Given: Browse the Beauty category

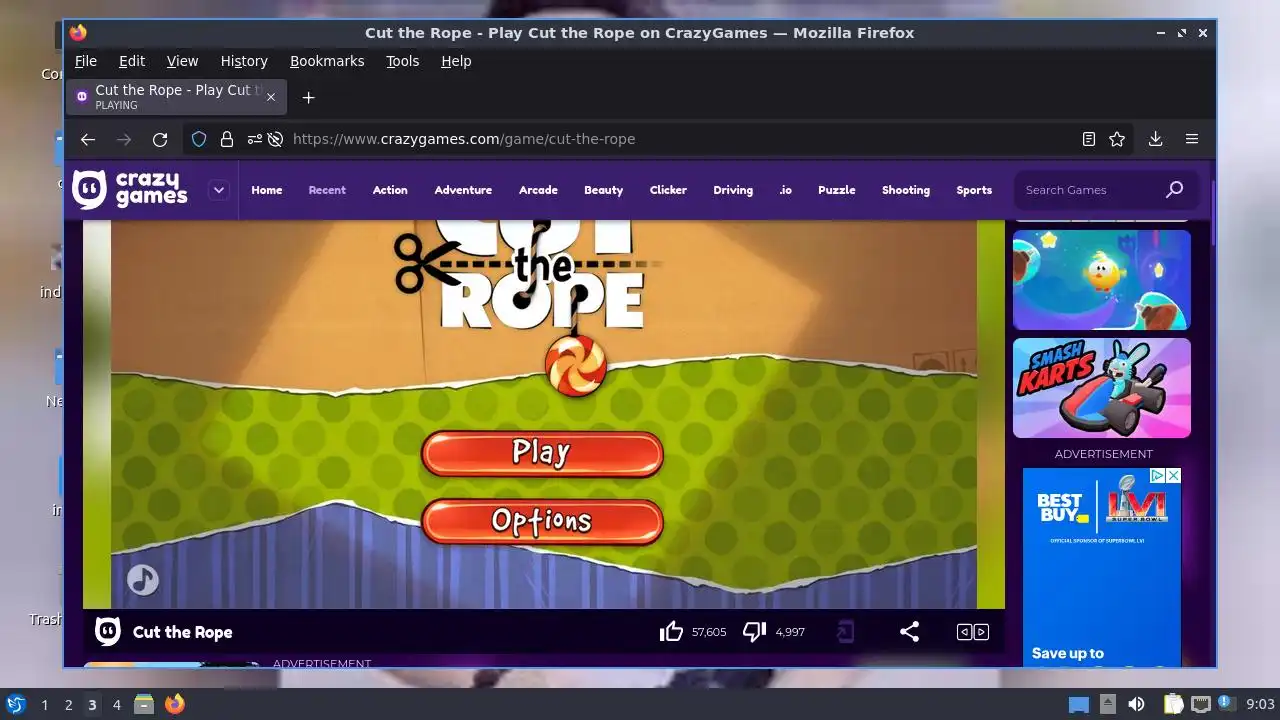Looking at the screenshot, I should point(603,190).
